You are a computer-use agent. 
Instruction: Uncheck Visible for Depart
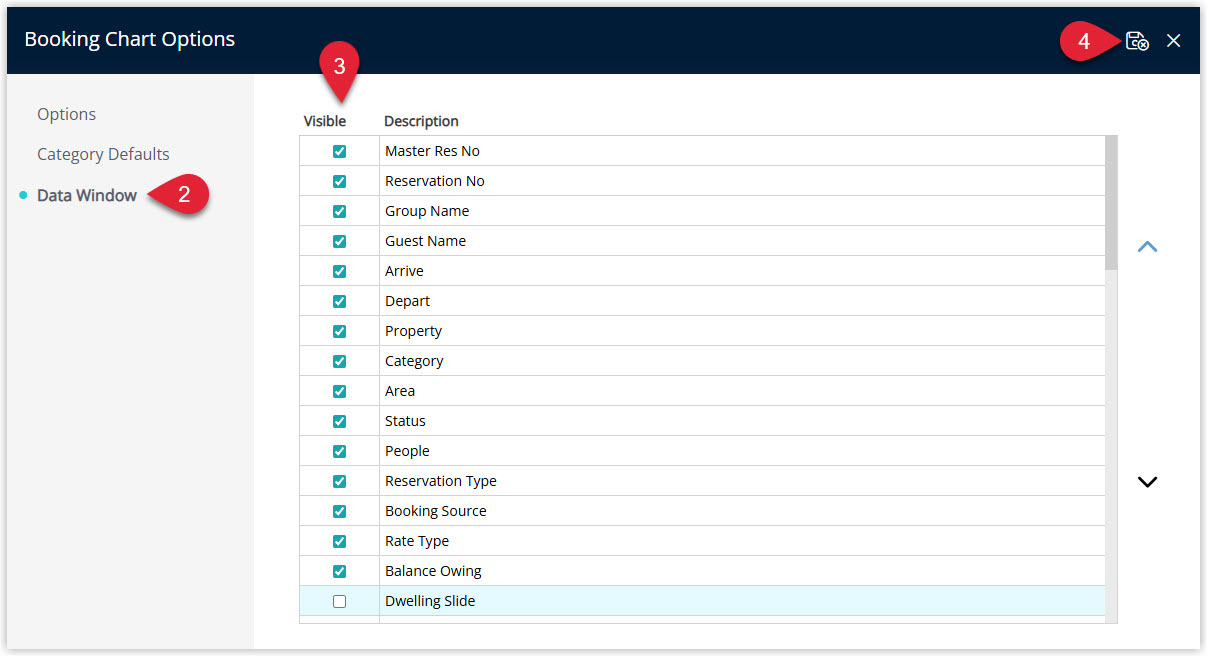tap(339, 301)
